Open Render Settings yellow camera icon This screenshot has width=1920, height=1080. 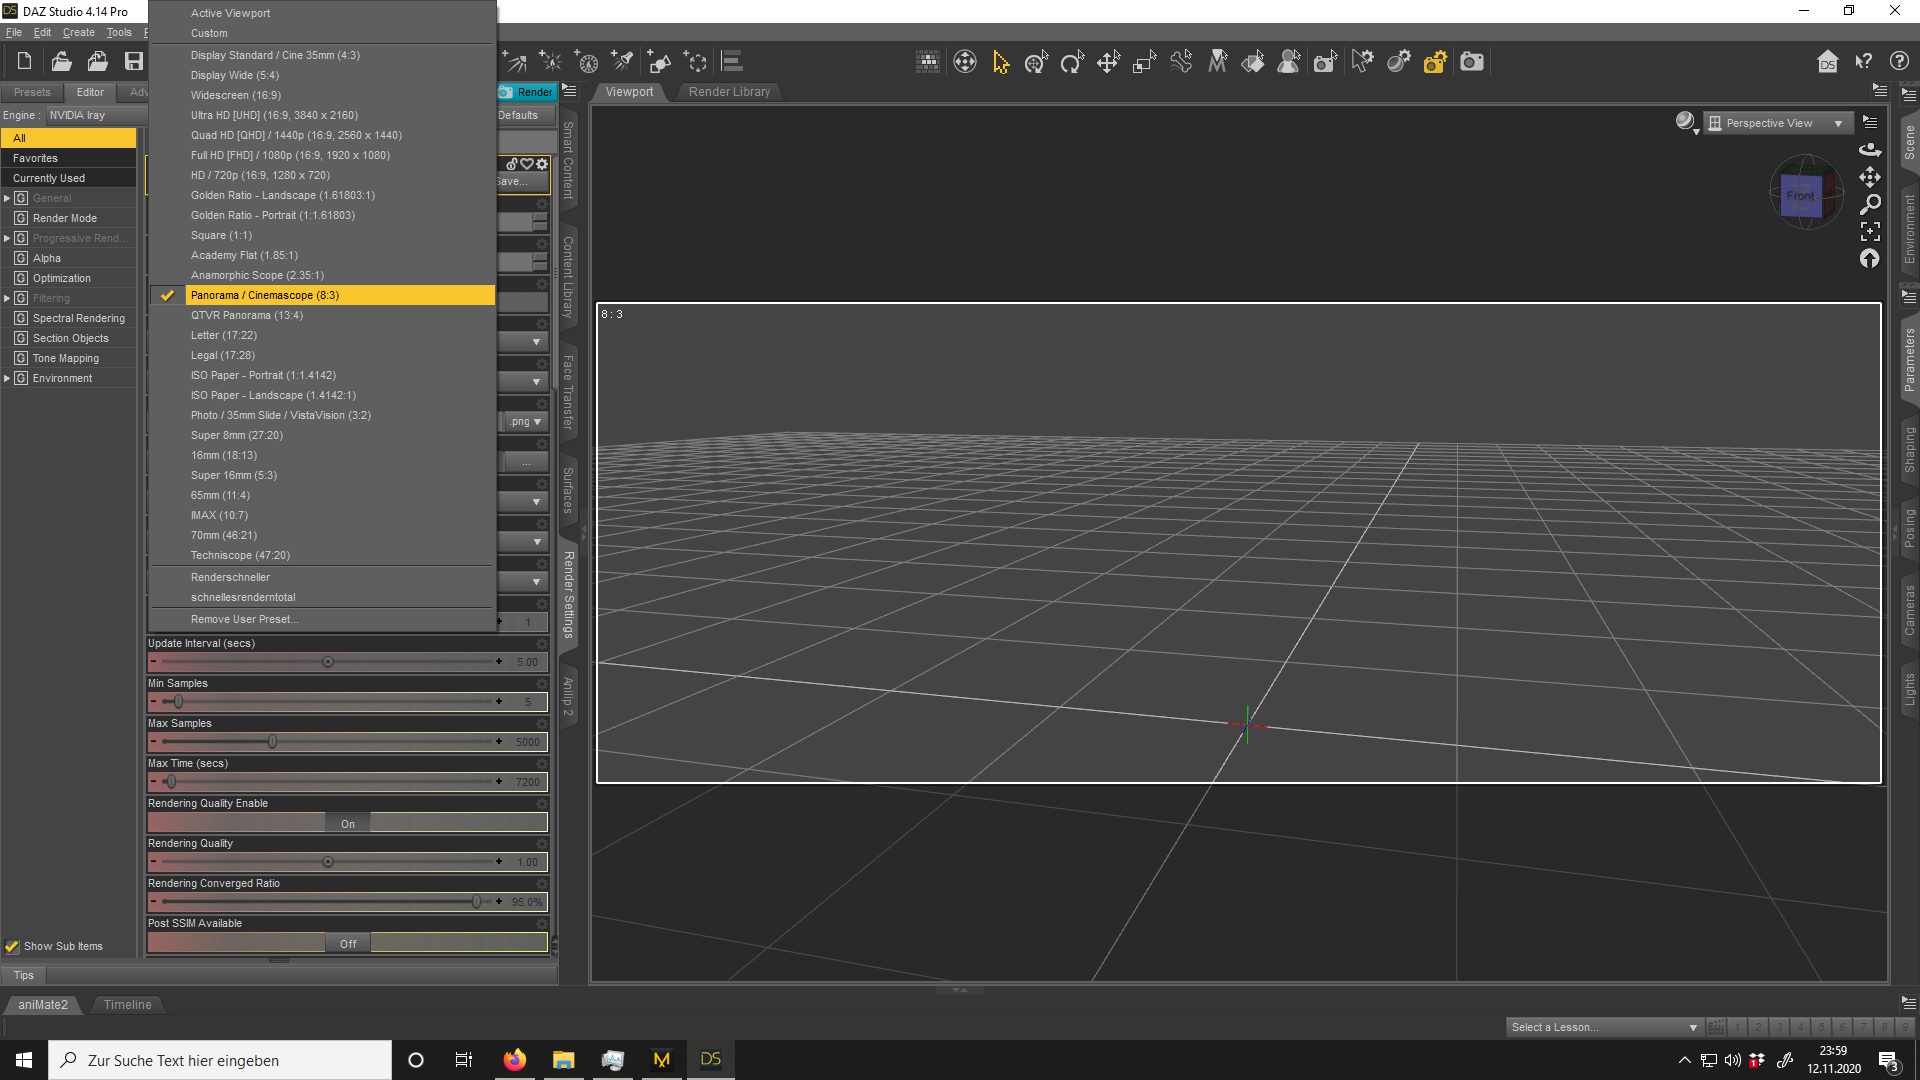click(x=1435, y=62)
